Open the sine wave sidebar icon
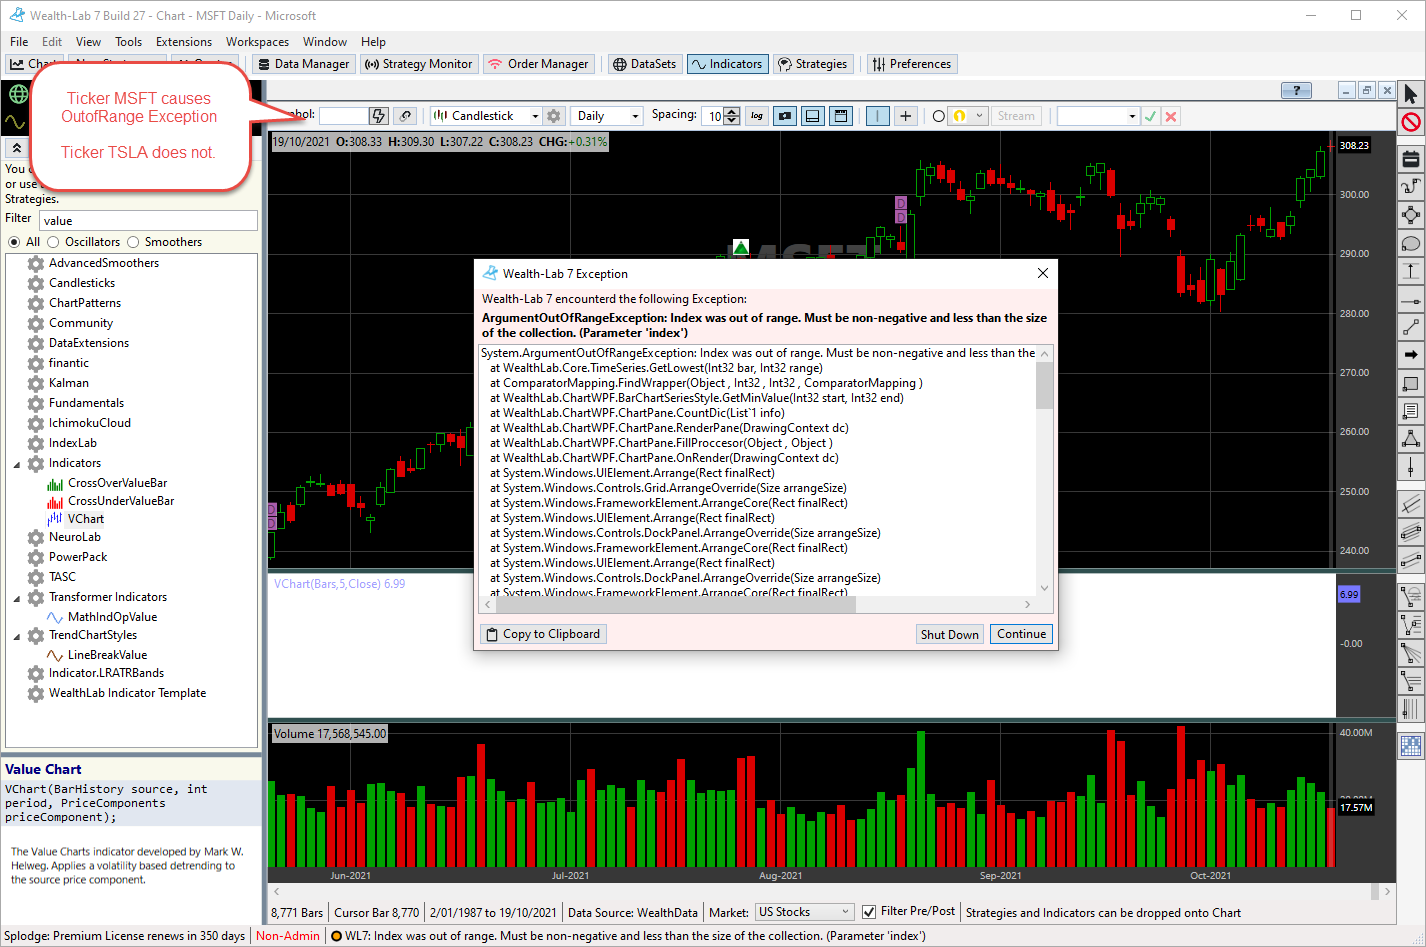Image resolution: width=1426 pixels, height=947 pixels. [16, 122]
